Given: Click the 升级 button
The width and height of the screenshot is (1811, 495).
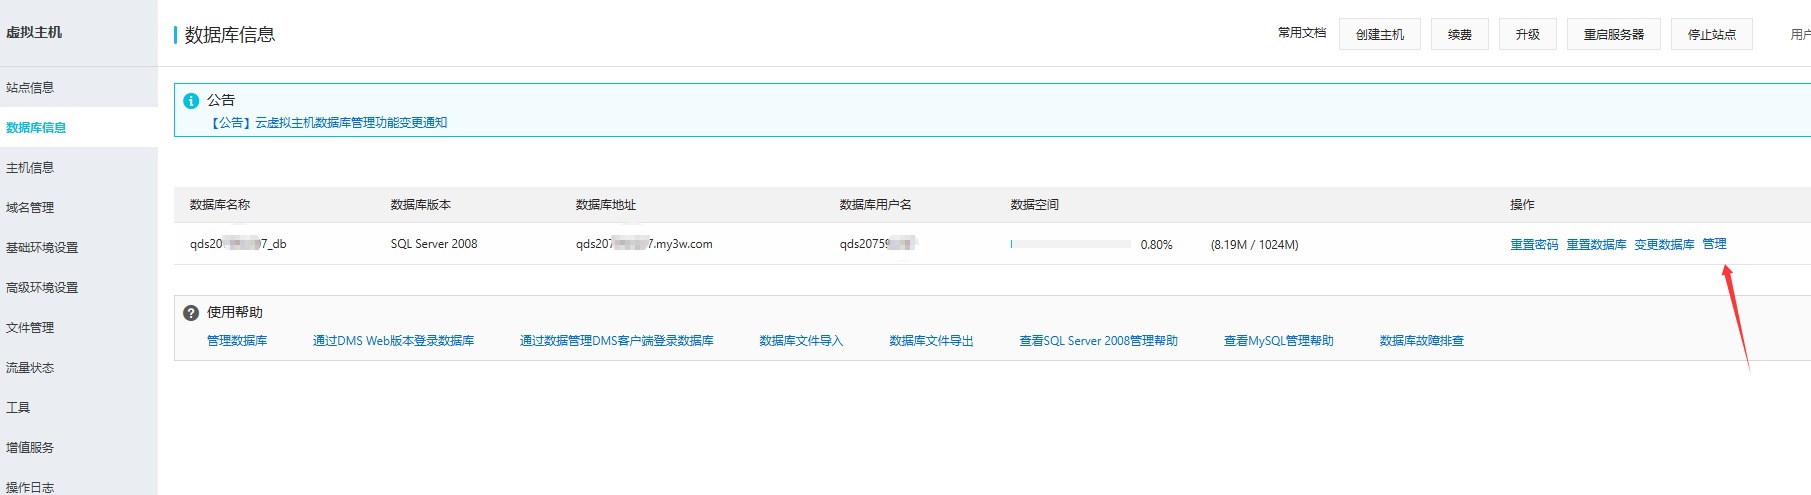Looking at the screenshot, I should click(1528, 34).
